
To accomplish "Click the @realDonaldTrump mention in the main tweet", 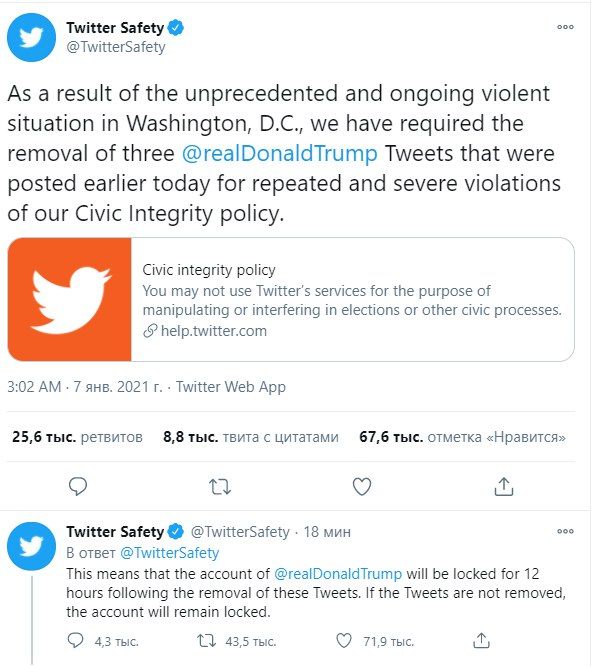I will coord(280,153).
